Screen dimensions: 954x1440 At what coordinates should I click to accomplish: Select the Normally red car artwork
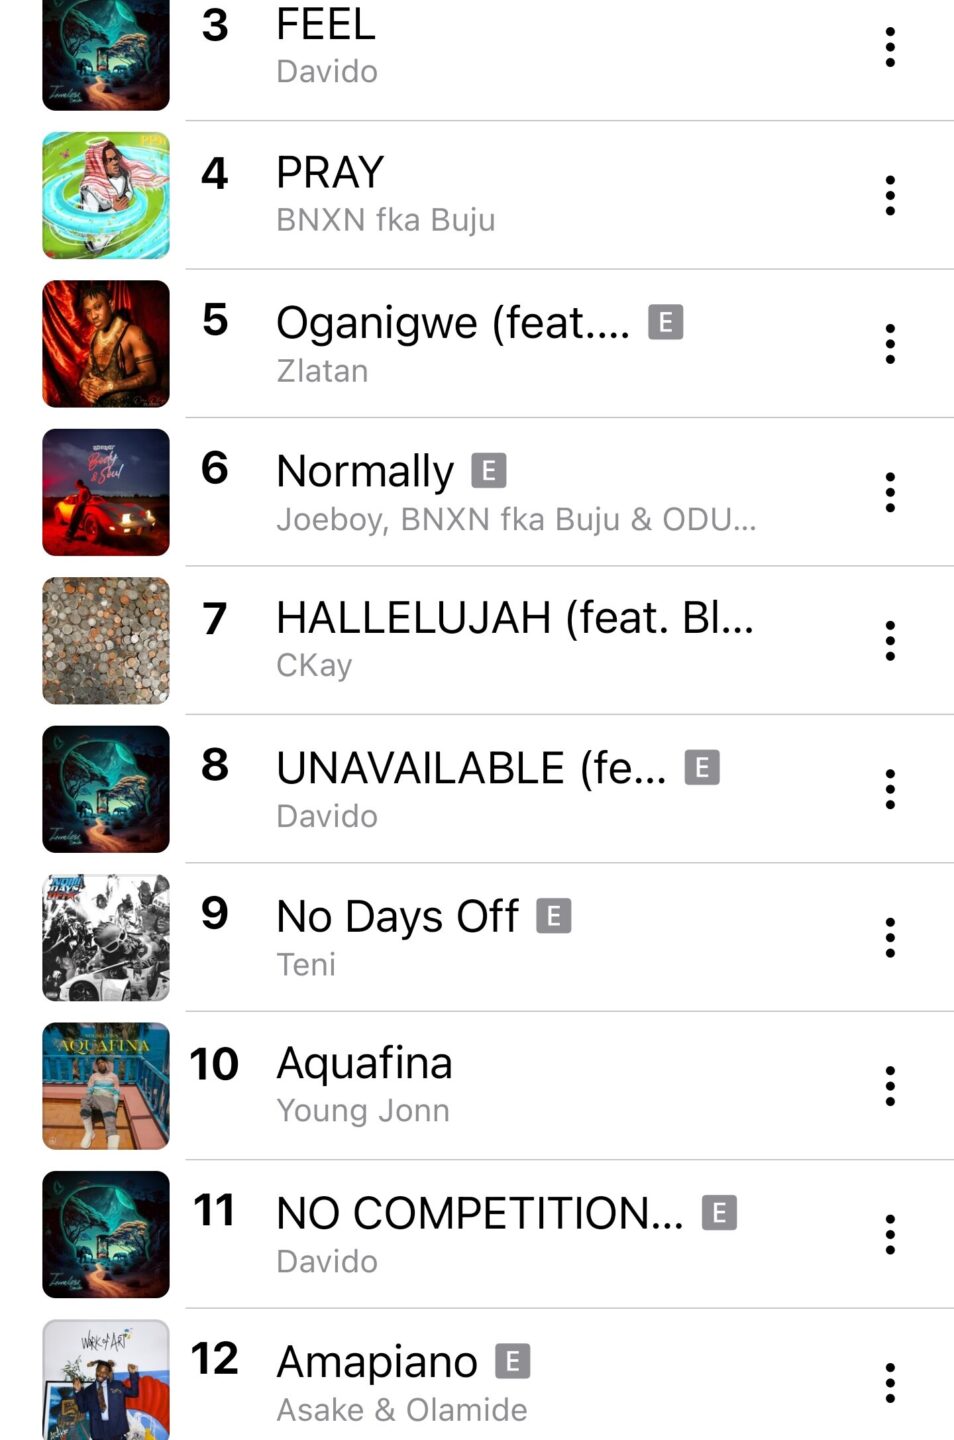106,492
